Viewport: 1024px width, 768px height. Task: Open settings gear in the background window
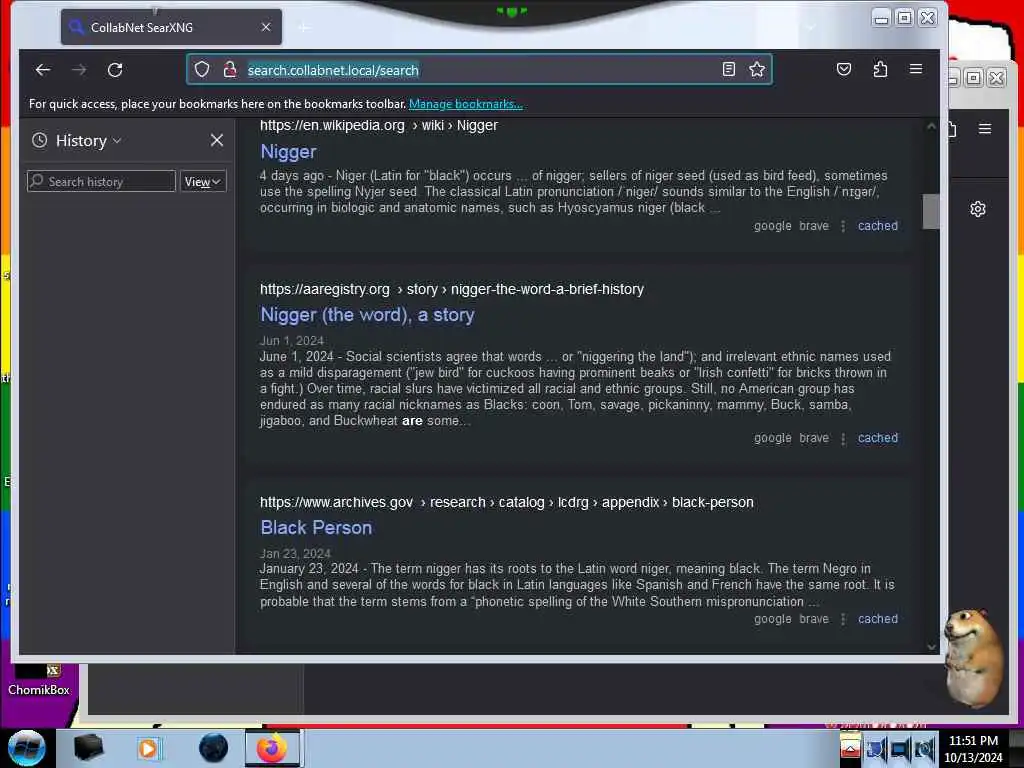tap(978, 209)
